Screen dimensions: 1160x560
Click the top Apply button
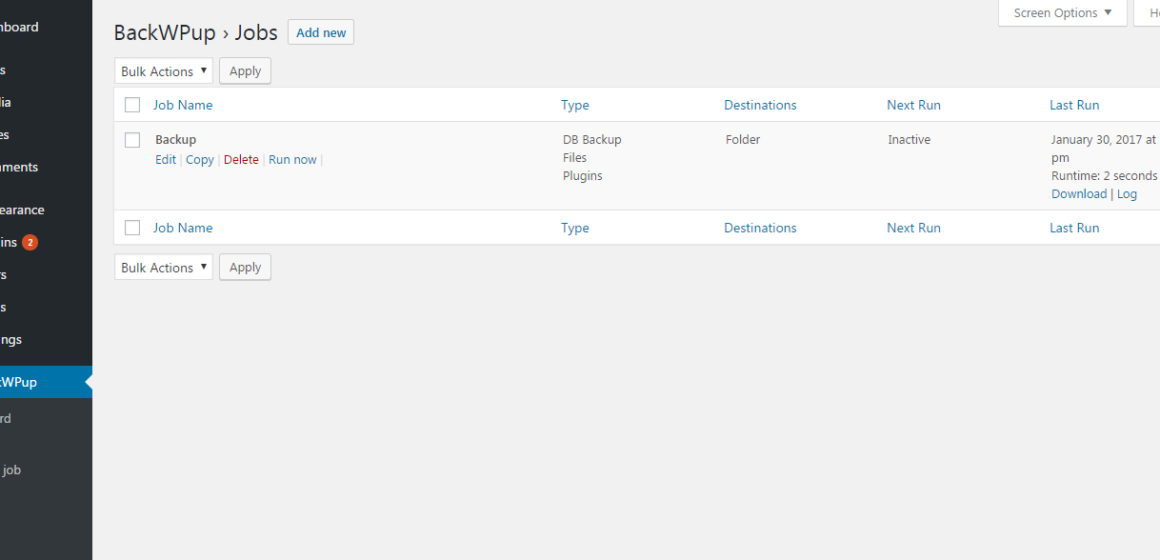tap(245, 71)
